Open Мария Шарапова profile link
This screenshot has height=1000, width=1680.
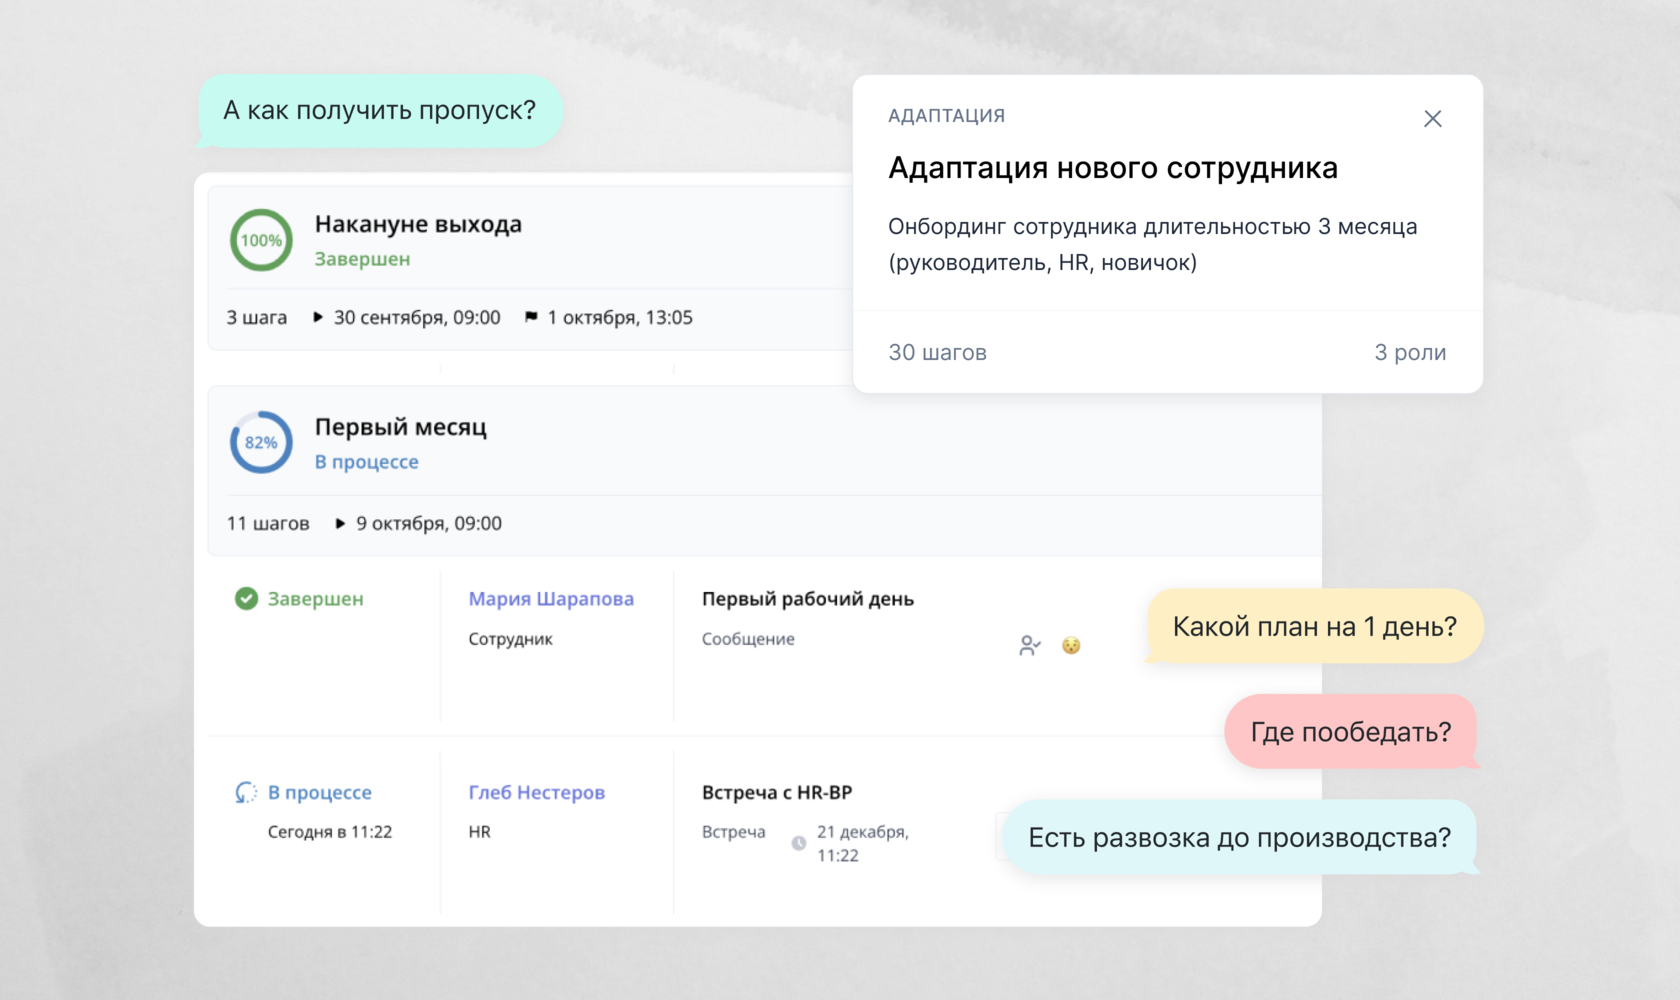point(551,599)
